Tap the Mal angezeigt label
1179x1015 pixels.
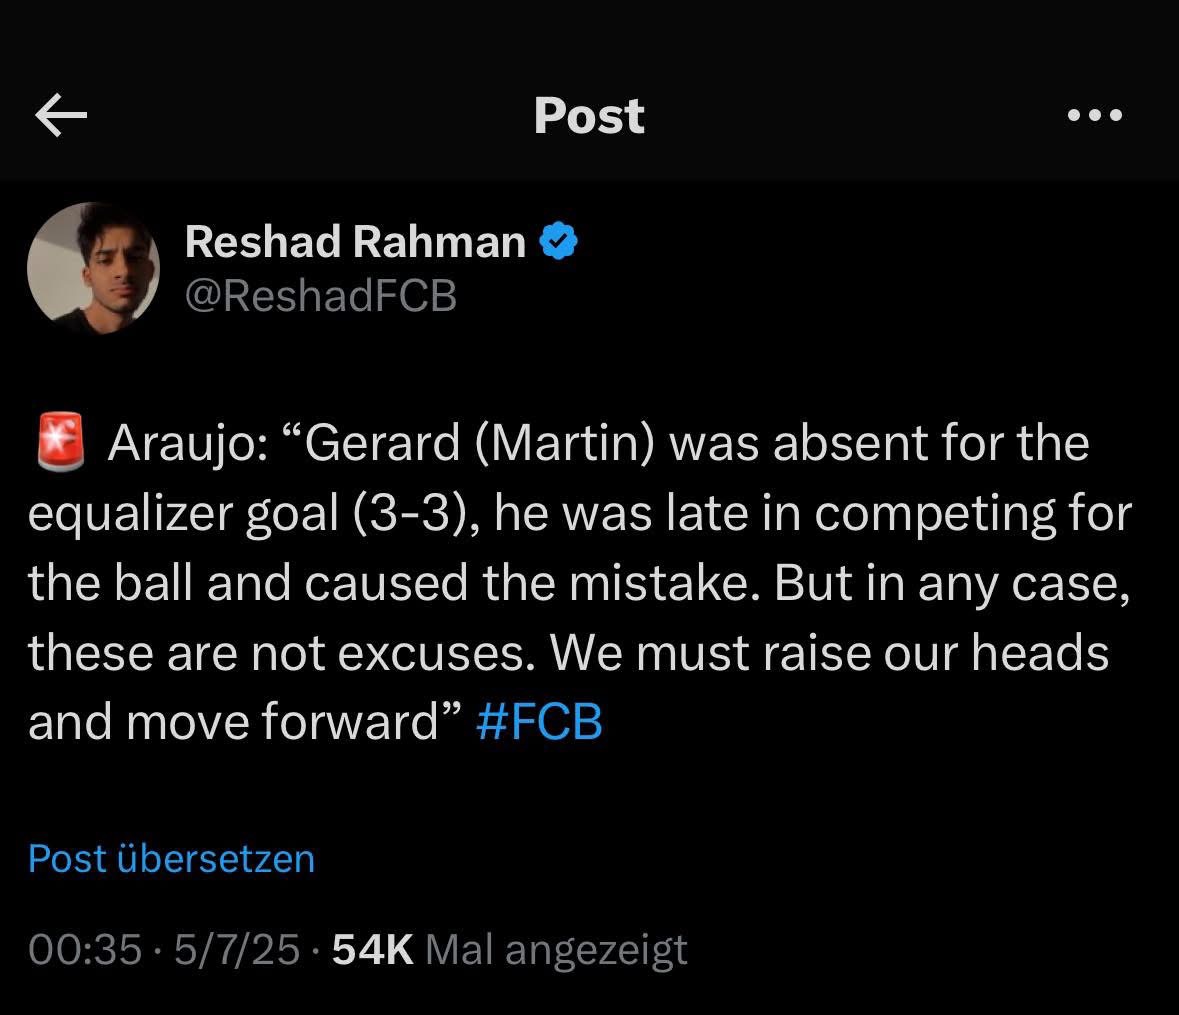[x=556, y=951]
